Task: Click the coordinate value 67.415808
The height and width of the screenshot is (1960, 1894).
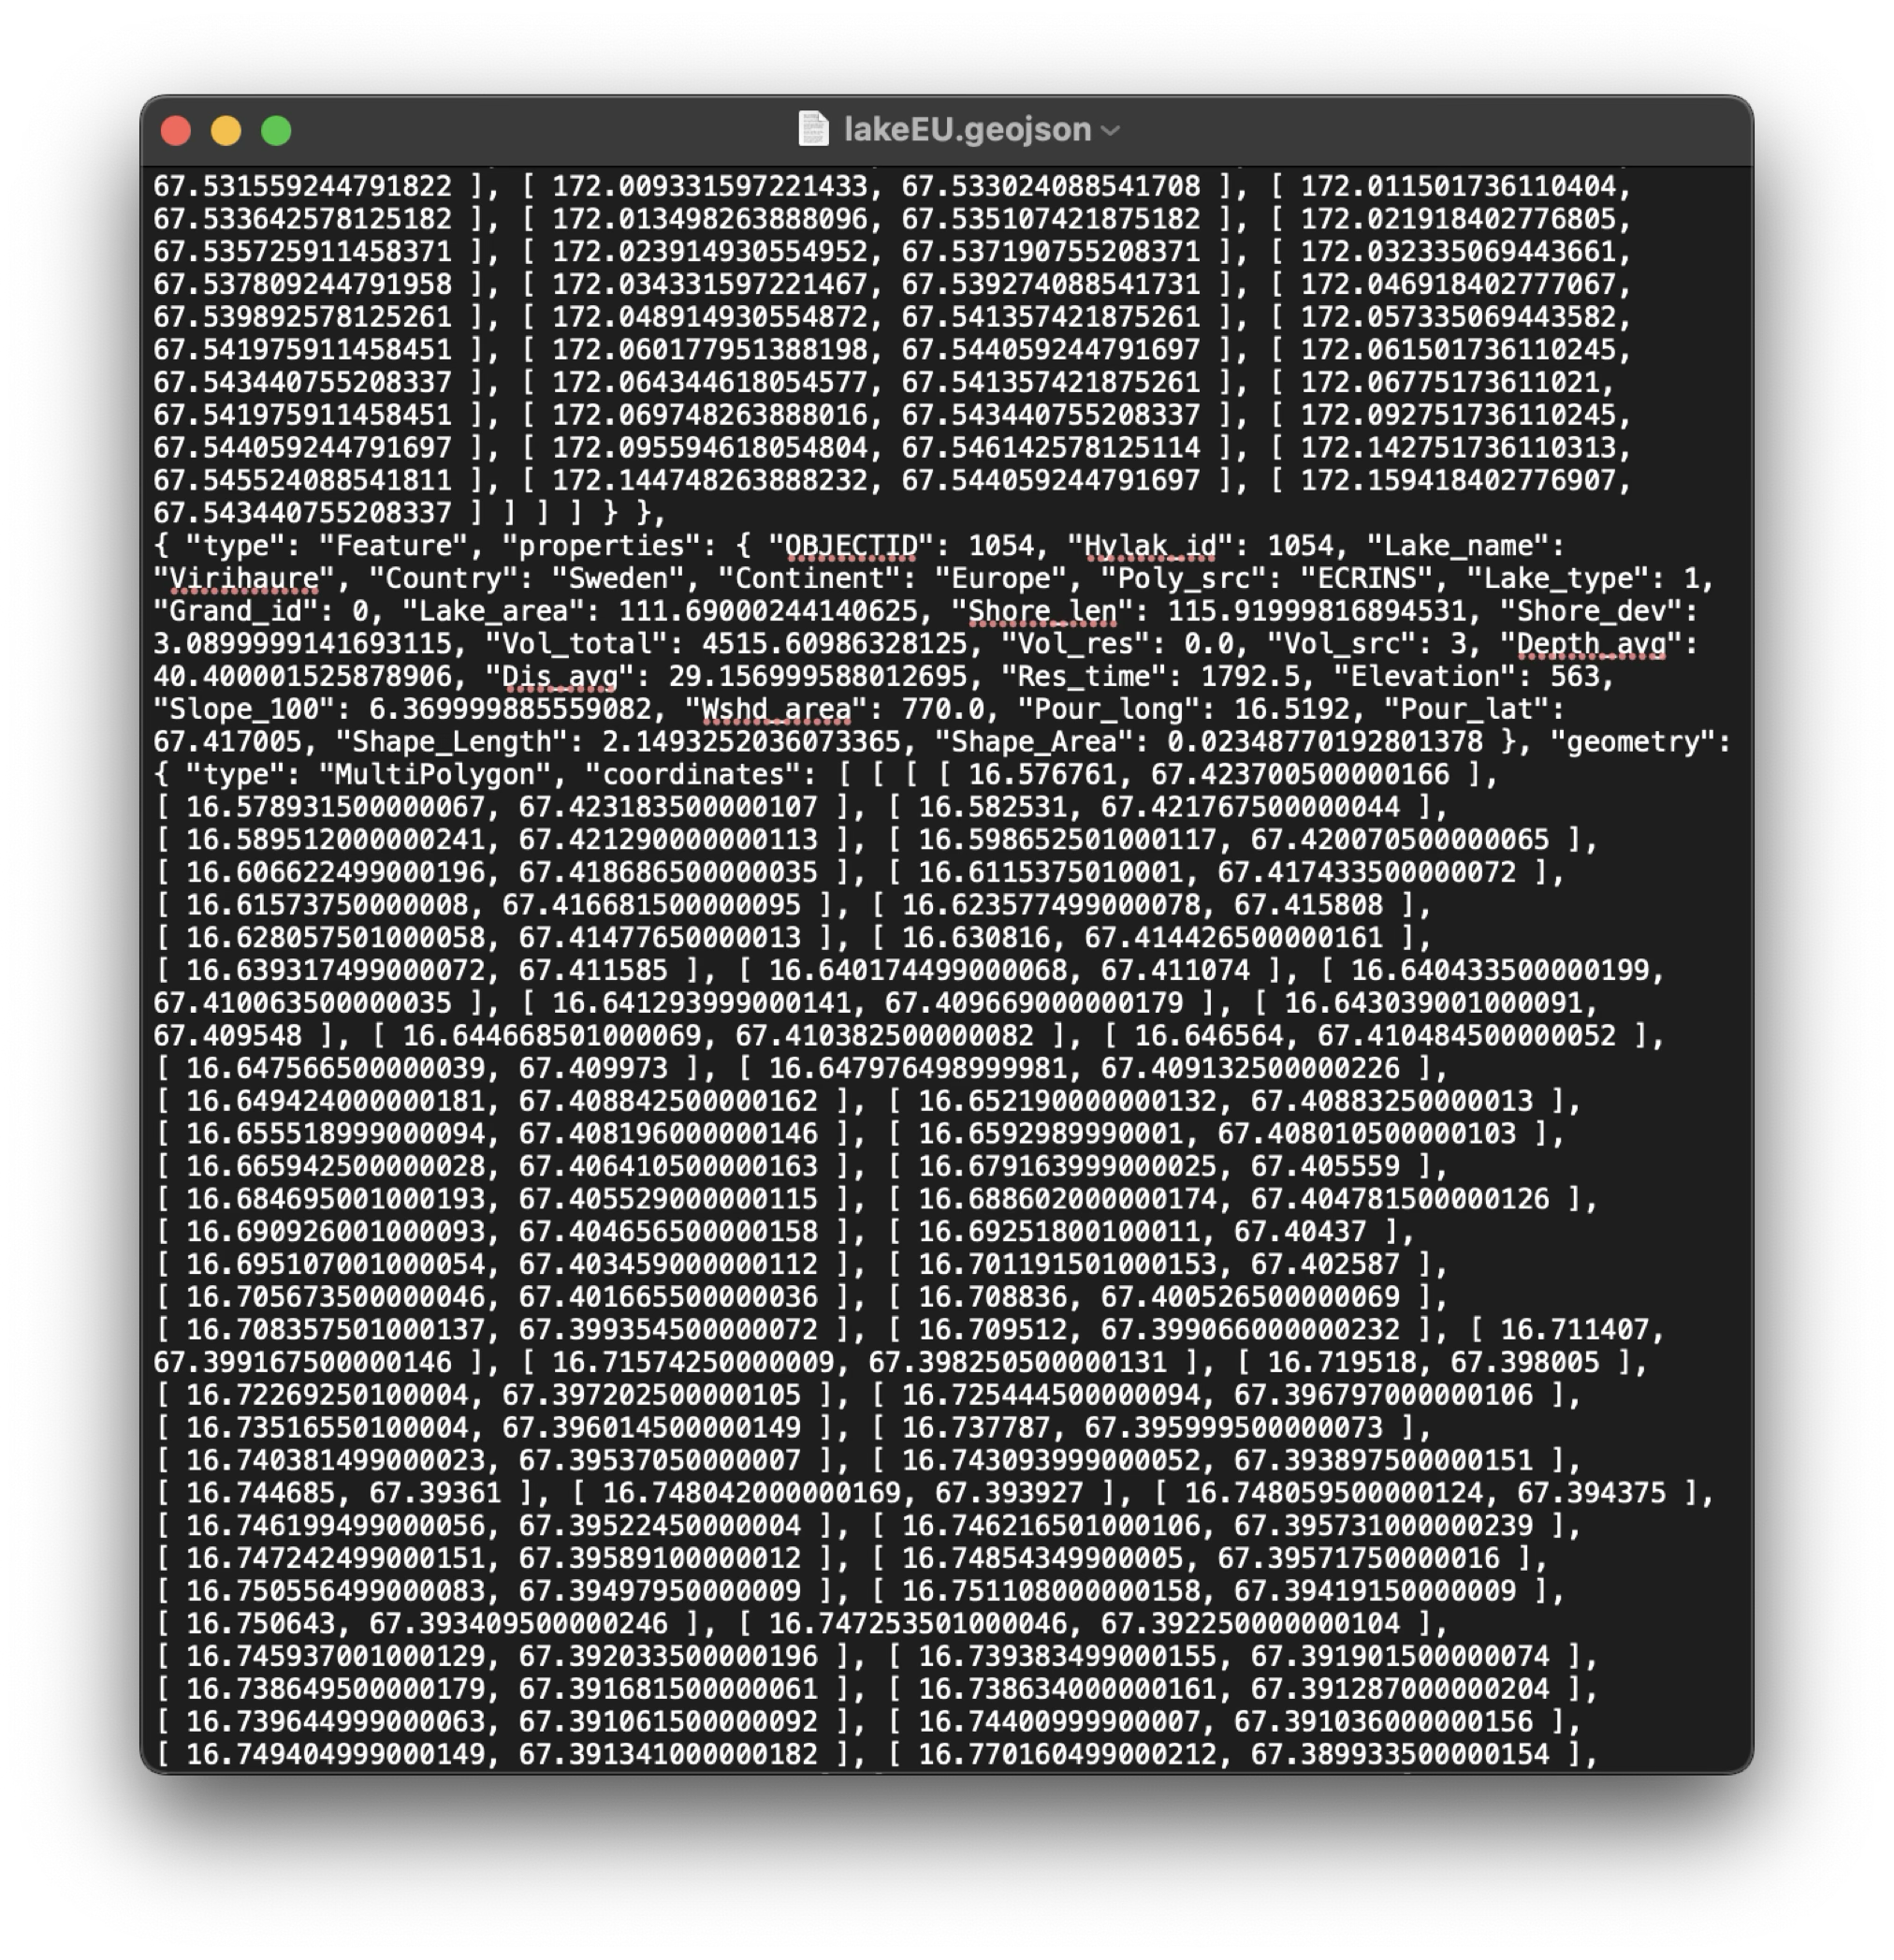Action: tap(1308, 906)
